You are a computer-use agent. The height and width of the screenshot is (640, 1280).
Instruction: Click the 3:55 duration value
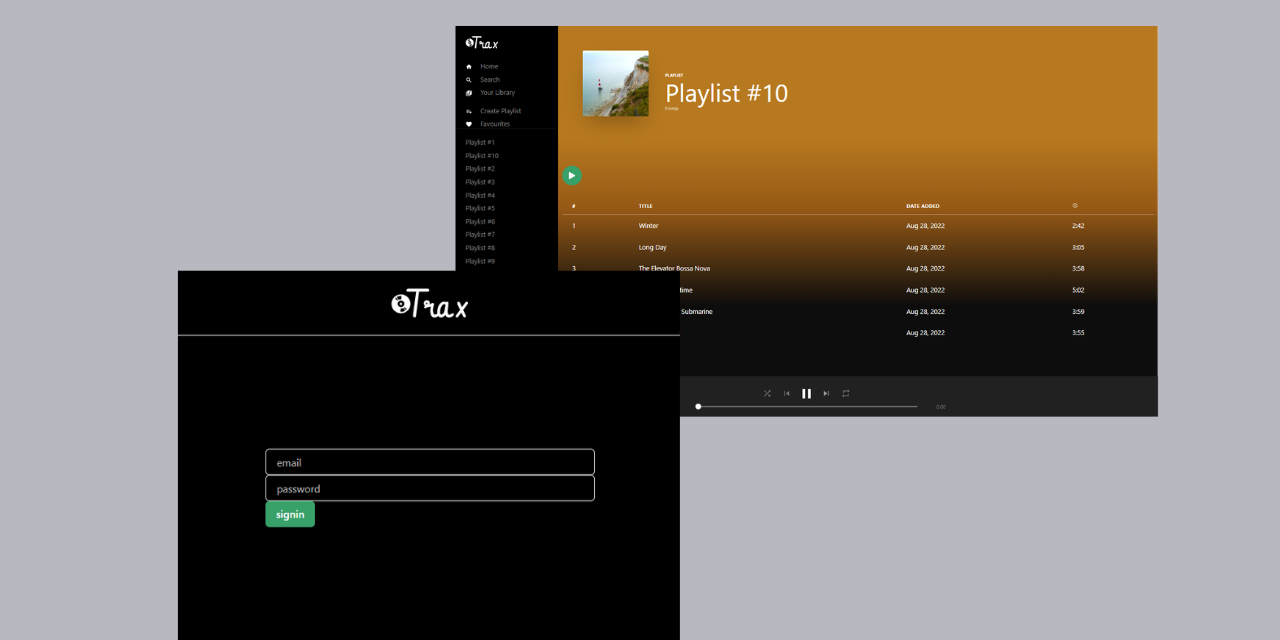1078,332
